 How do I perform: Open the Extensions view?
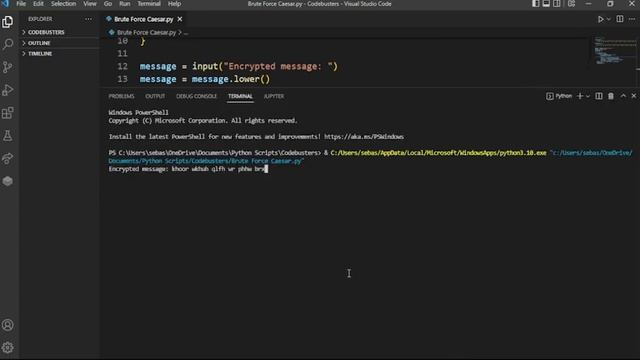[x=7, y=113]
